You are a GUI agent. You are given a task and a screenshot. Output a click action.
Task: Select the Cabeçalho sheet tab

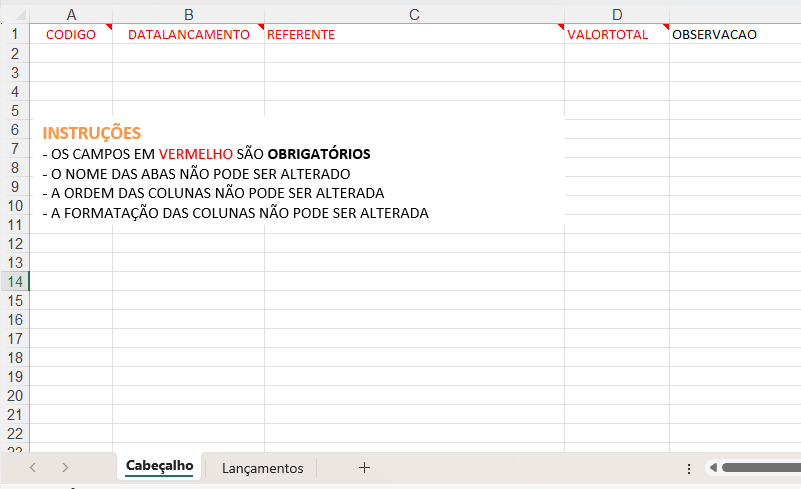159,466
